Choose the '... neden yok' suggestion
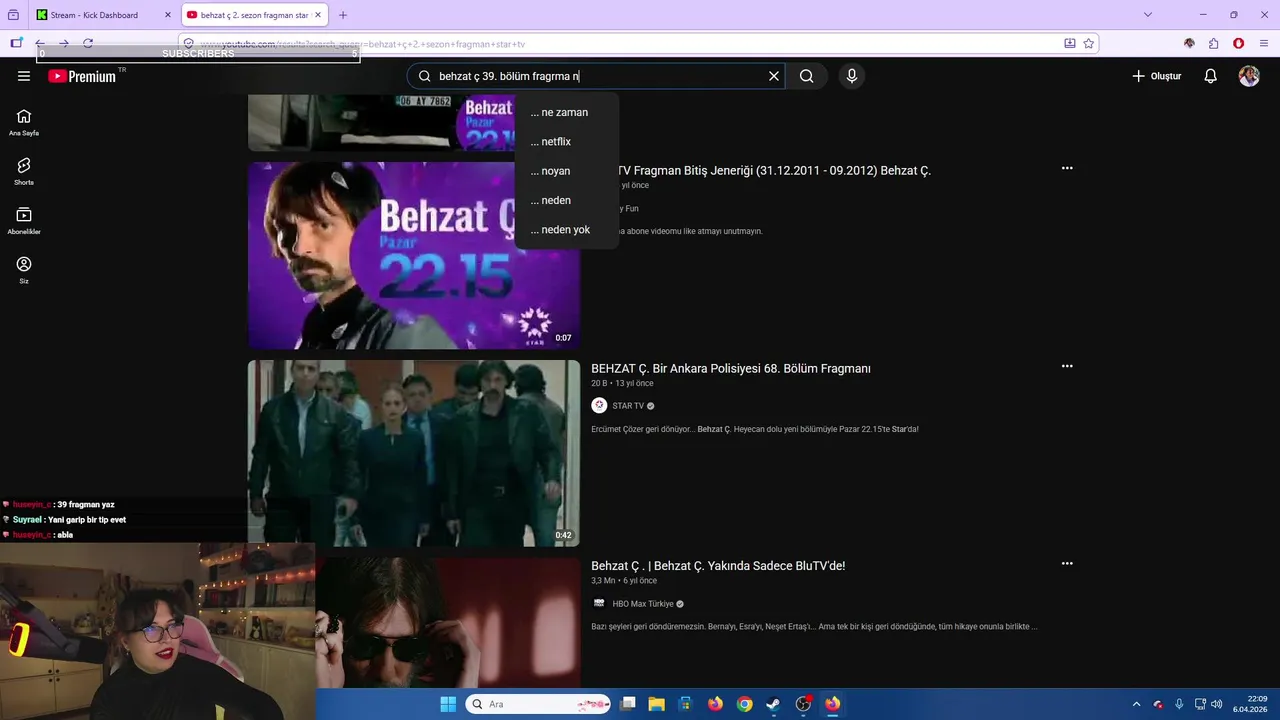This screenshot has width=1280, height=720. tap(567, 229)
